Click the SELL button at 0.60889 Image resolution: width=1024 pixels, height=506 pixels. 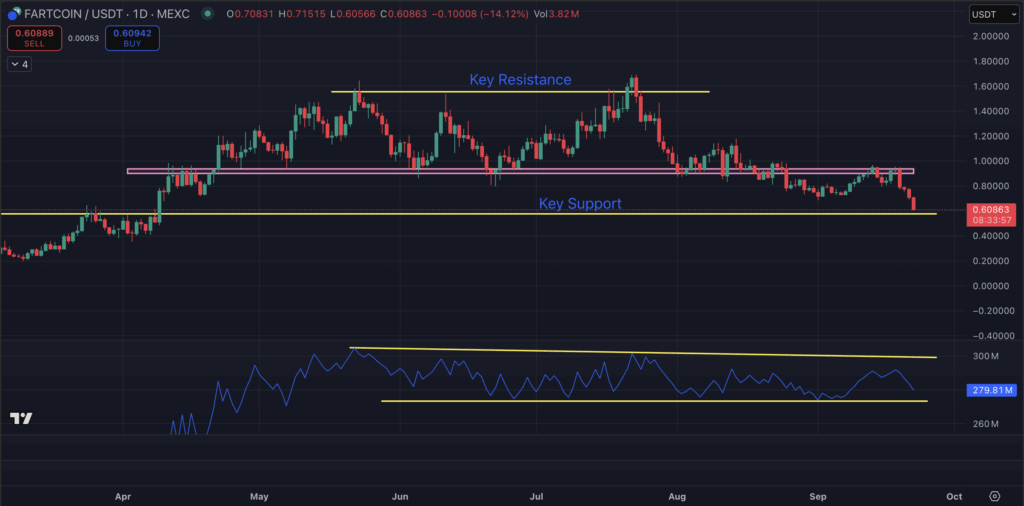35,38
